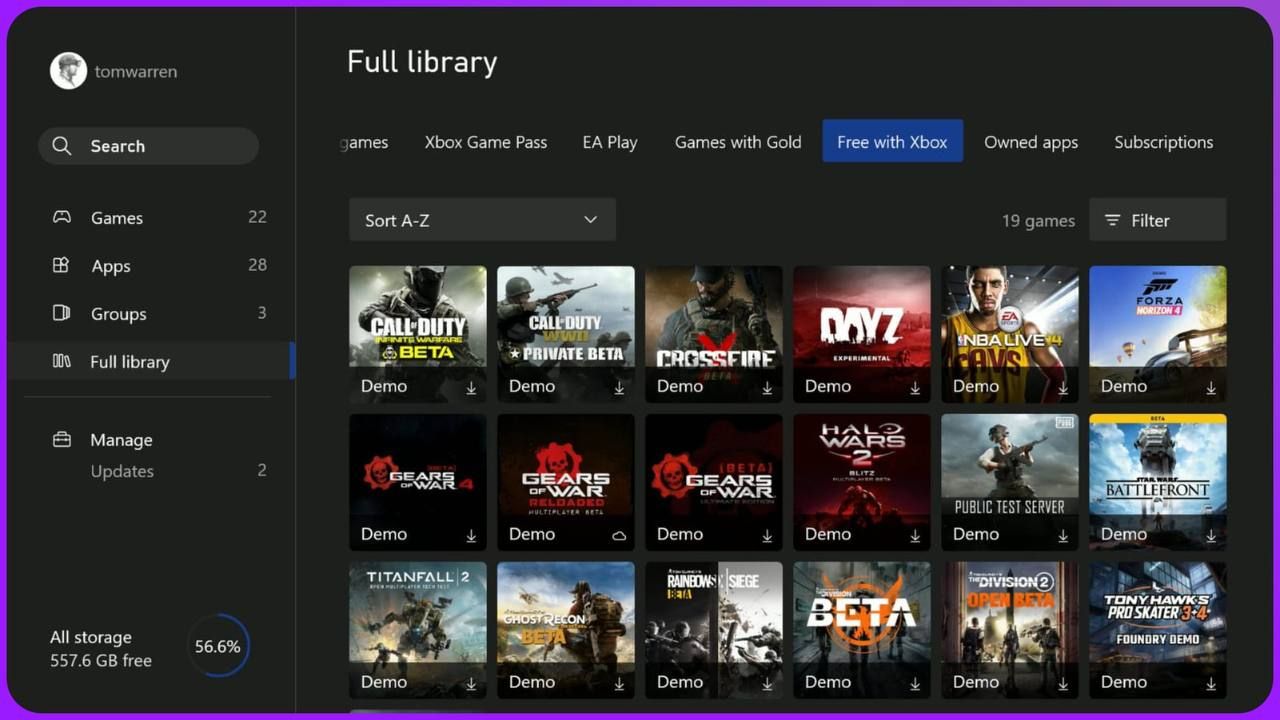Screen dimensions: 1280x720
Task: Download the DayZ Experimental demo
Action: click(913, 389)
